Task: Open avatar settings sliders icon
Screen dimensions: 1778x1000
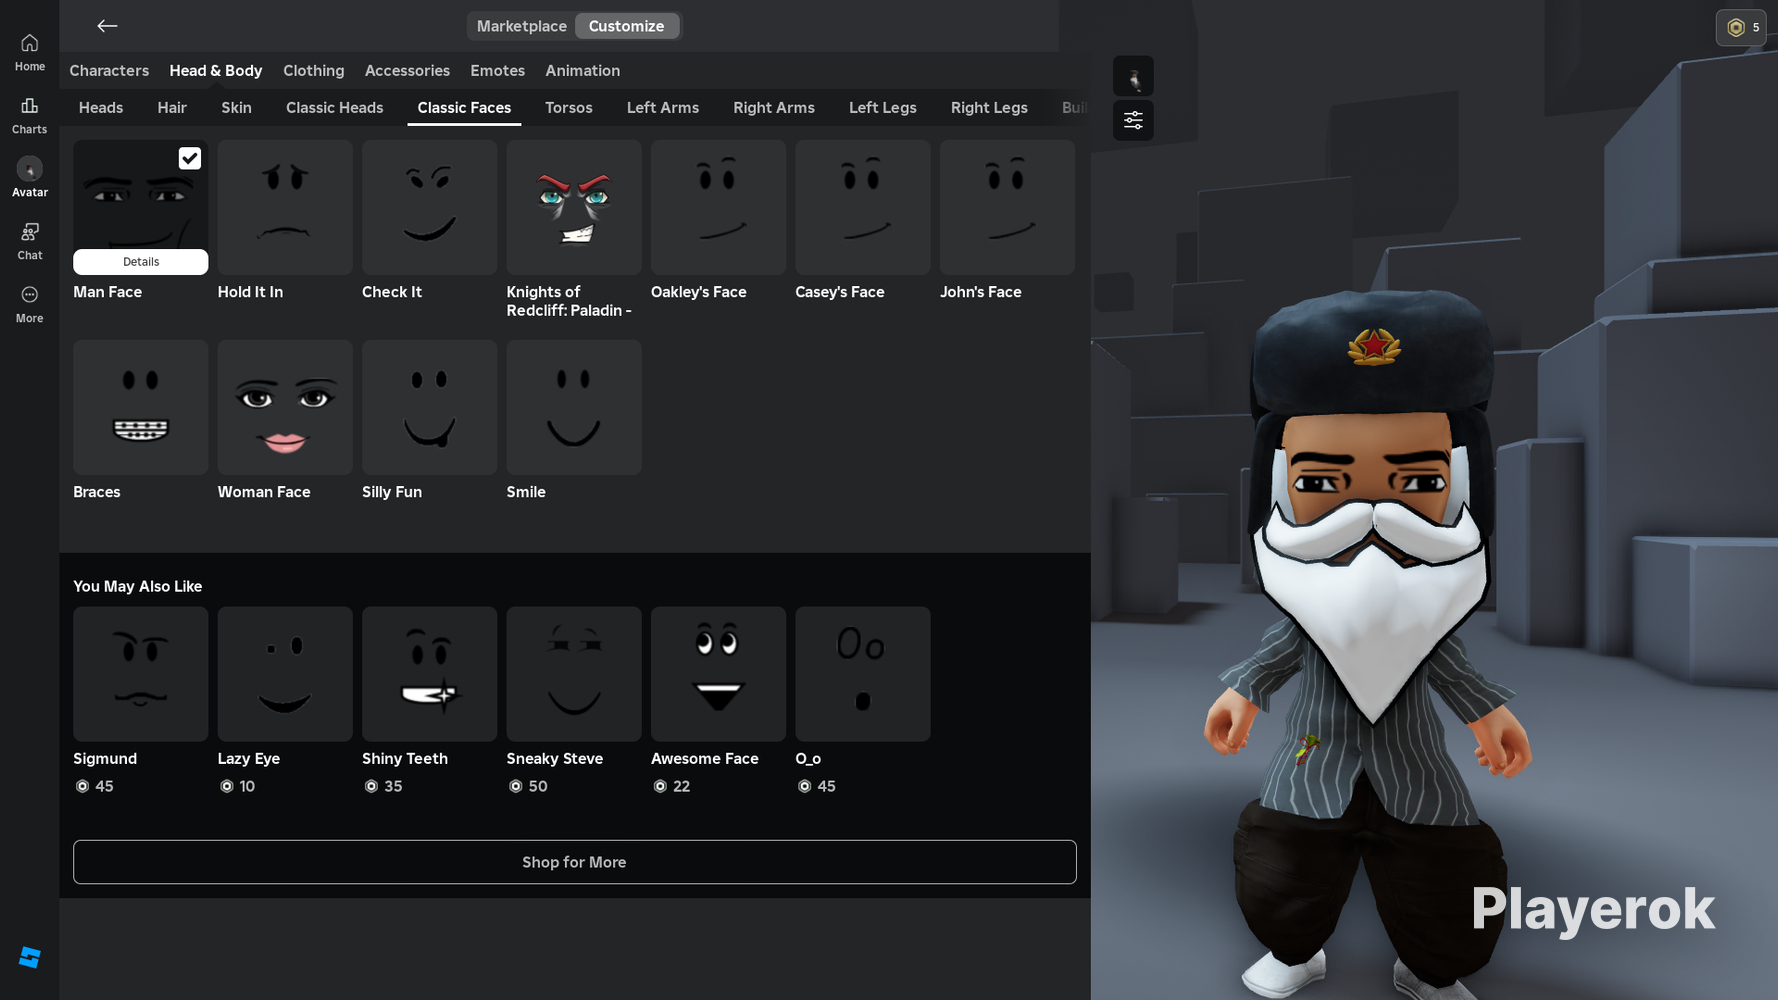Action: coord(1133,120)
